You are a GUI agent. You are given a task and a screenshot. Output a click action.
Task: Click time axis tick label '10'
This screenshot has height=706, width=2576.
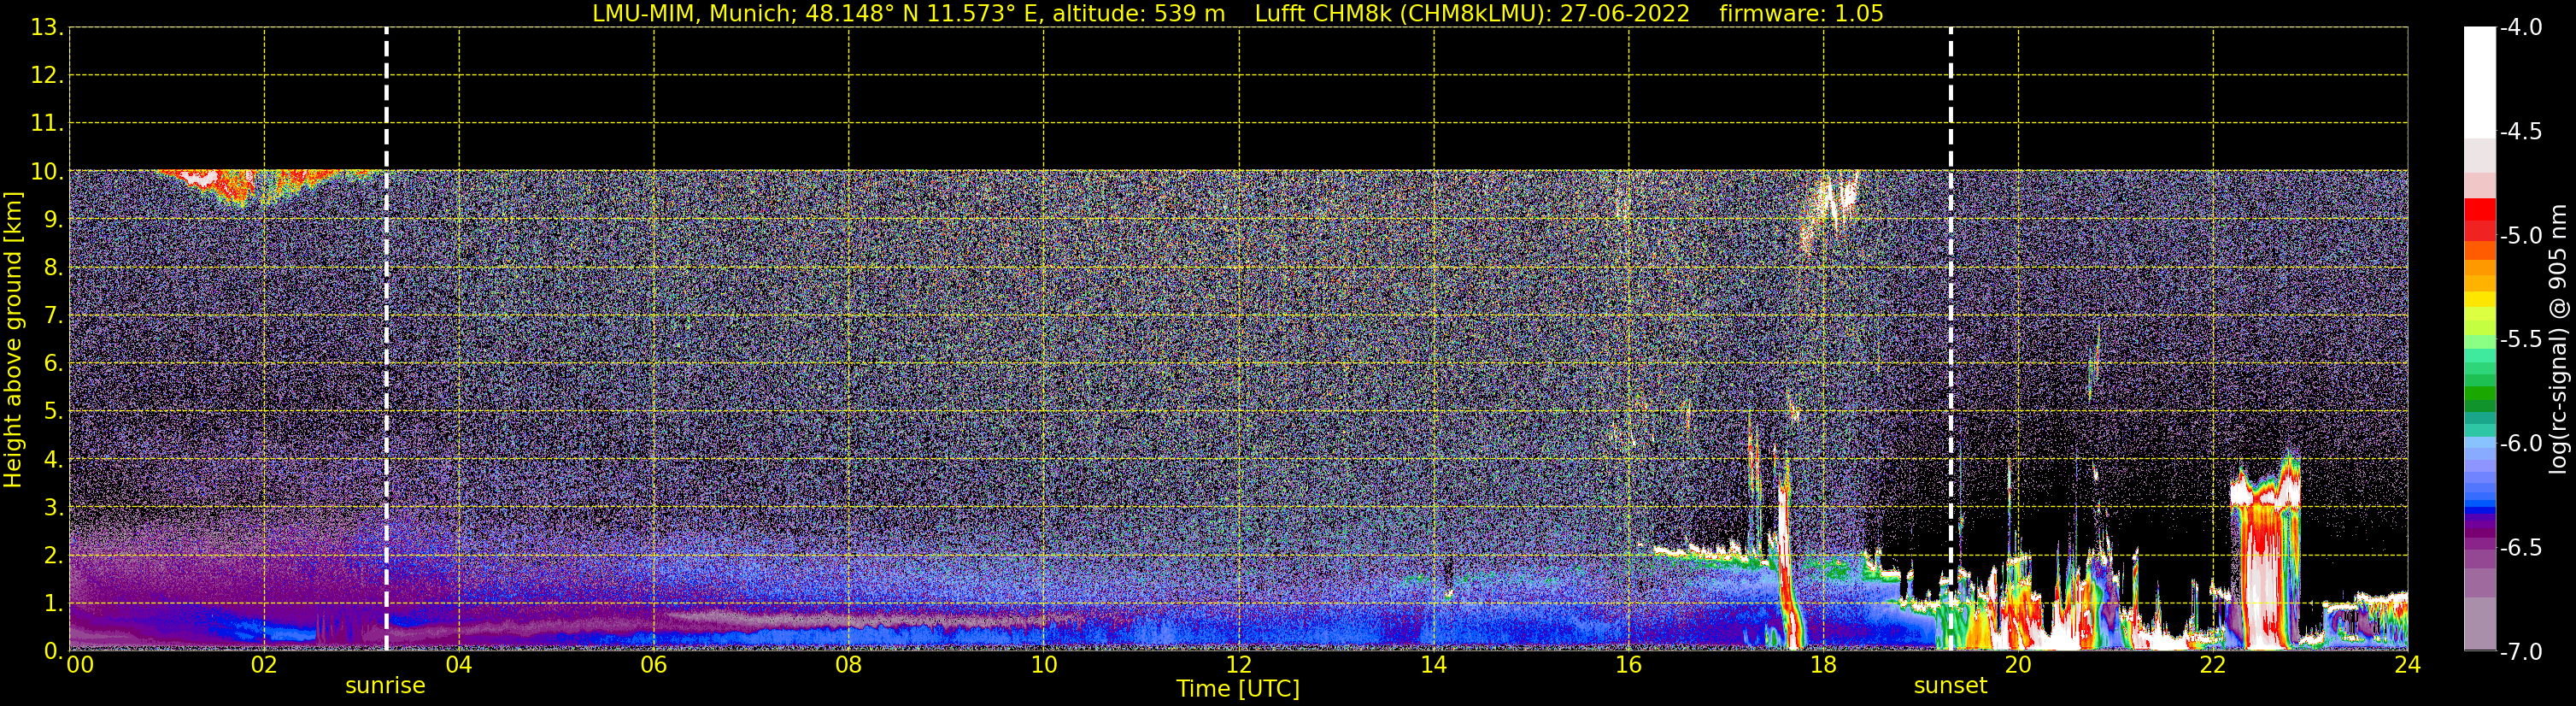(1044, 665)
